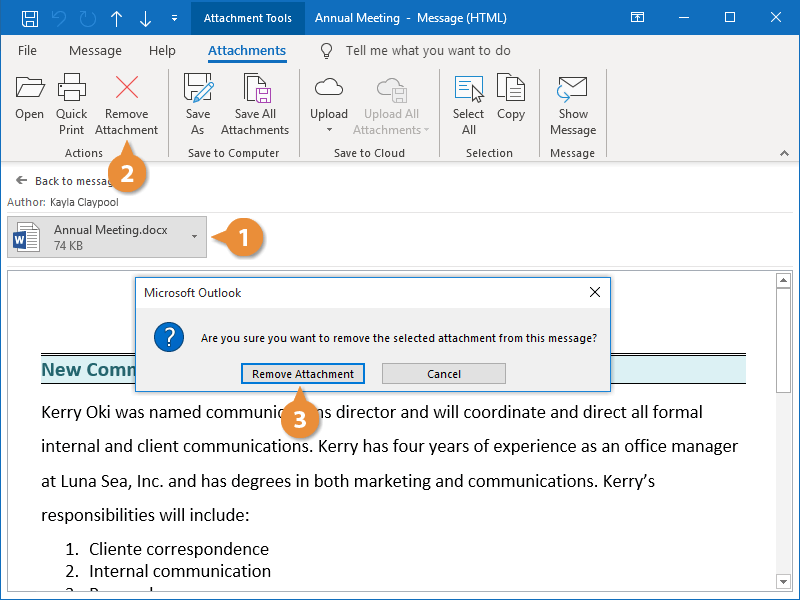The image size is (800, 600).
Task: Click the Save icon in quick access toolbar
Action: click(30, 18)
